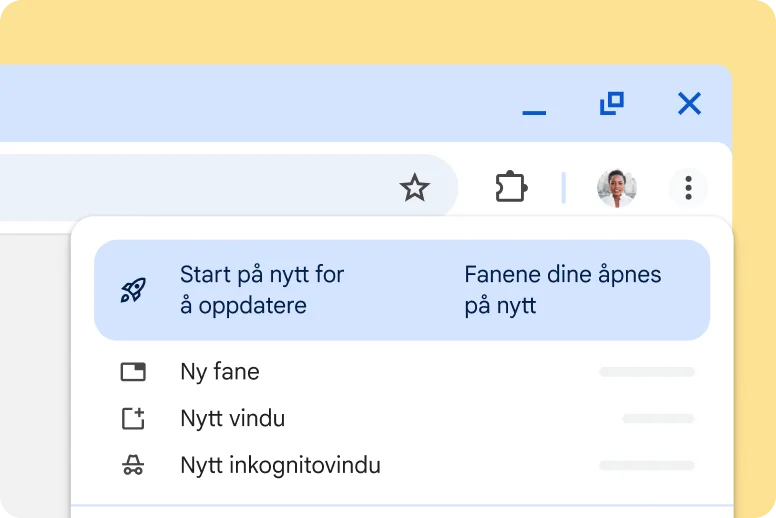Choose the "Ny fane" menu entry

(220, 372)
